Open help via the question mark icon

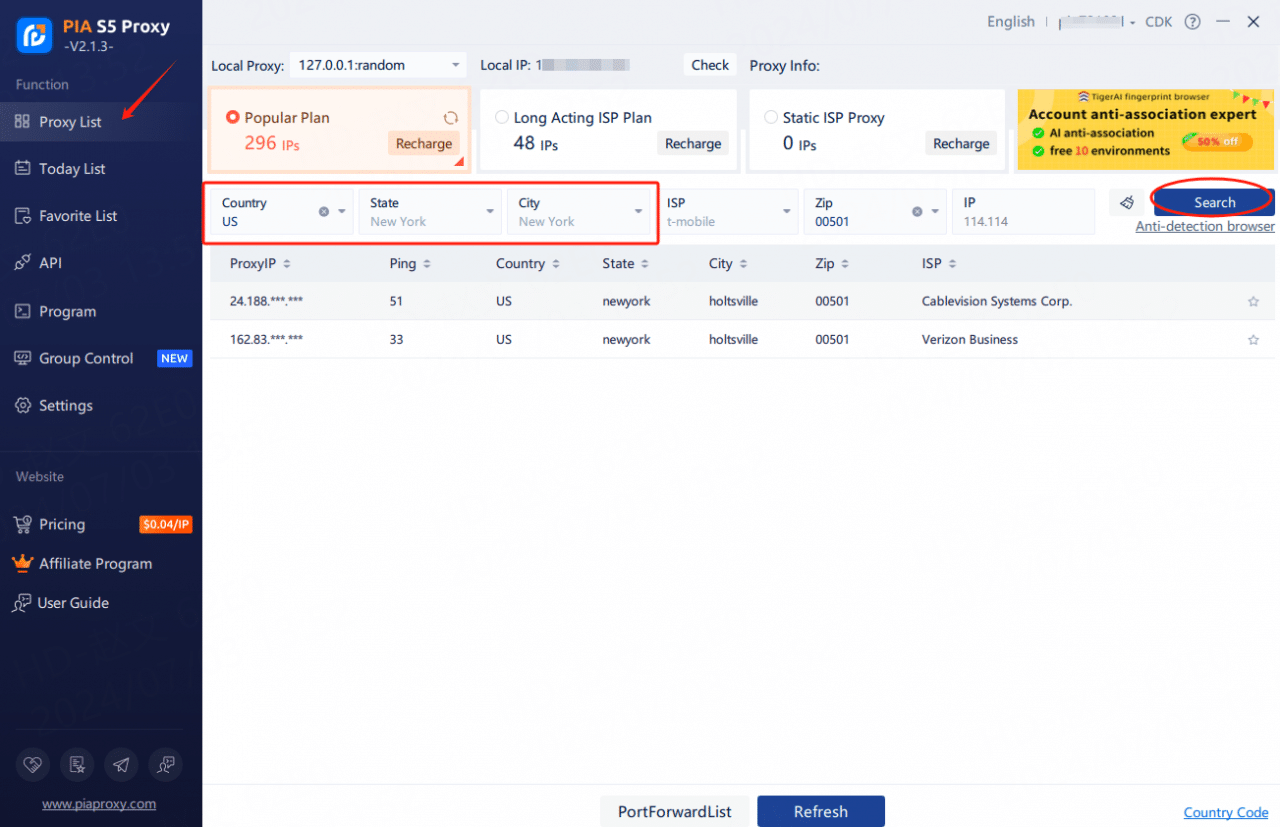click(1192, 22)
